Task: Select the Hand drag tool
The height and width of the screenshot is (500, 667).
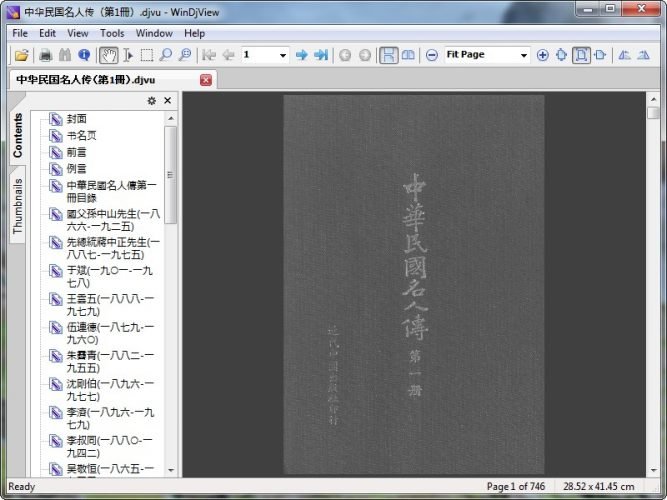Action: click(x=108, y=55)
